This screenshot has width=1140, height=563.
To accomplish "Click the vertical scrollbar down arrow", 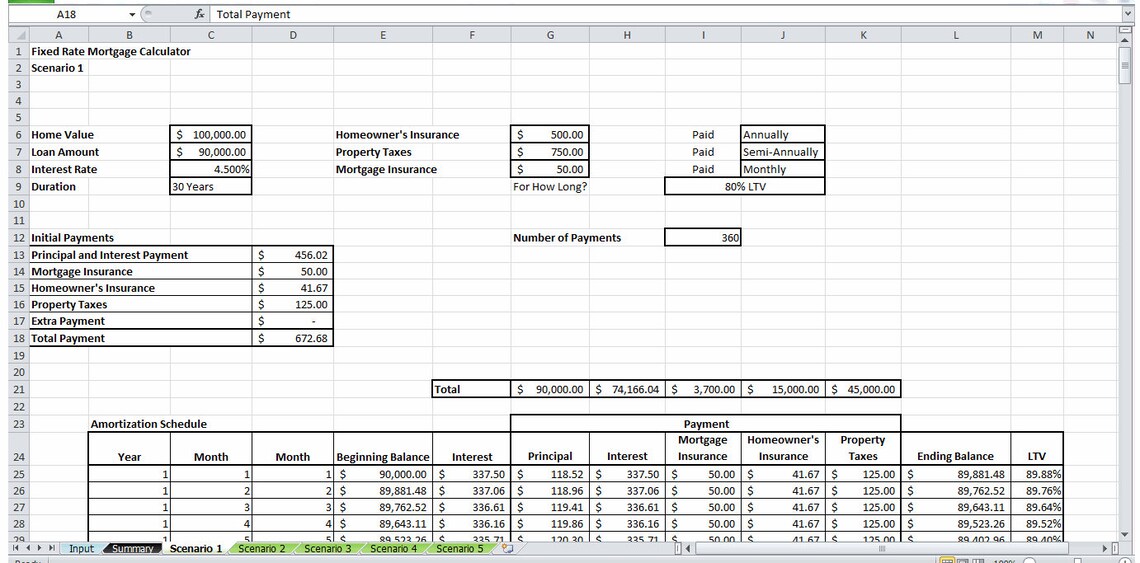I will (x=1126, y=533).
